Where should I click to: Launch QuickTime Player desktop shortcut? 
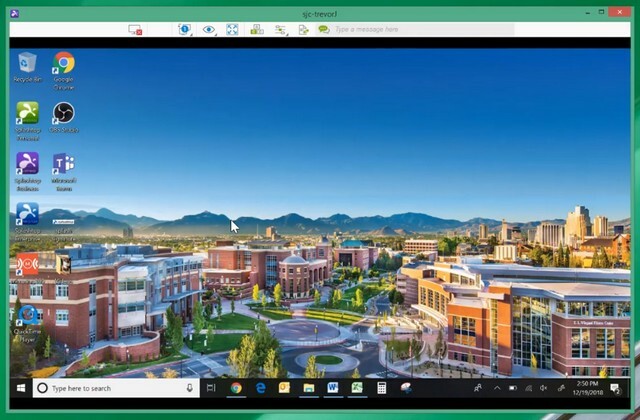pos(27,316)
